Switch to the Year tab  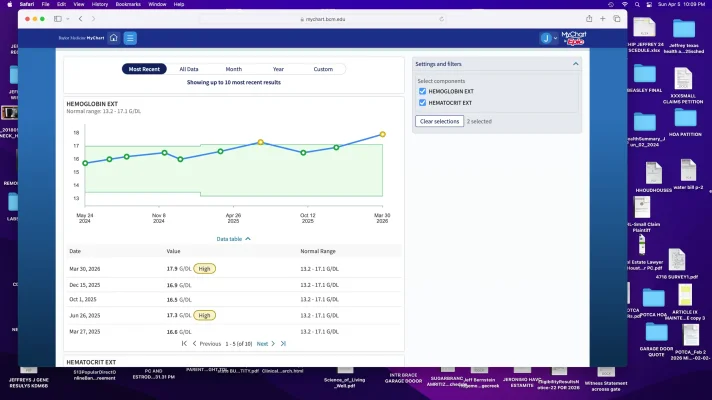278,69
